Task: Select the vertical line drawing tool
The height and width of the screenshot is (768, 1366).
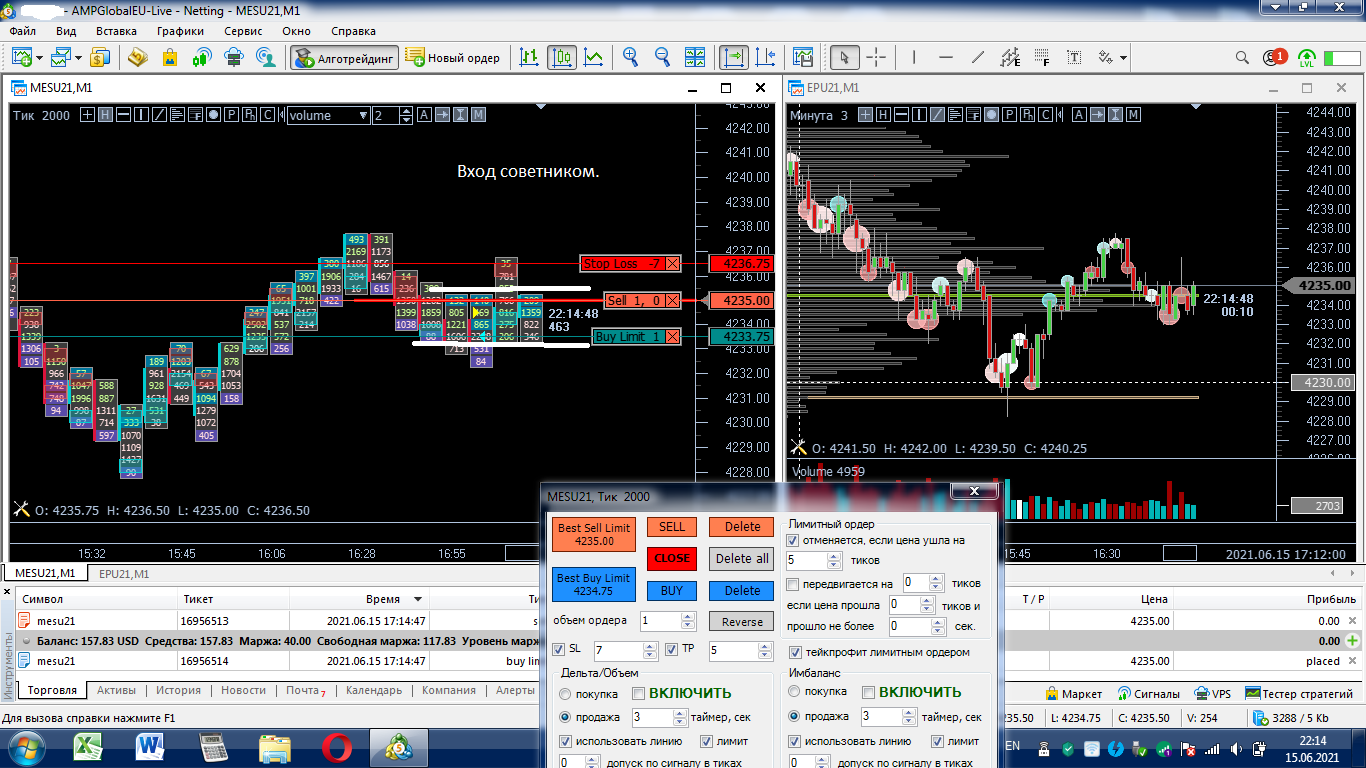Action: (916, 57)
